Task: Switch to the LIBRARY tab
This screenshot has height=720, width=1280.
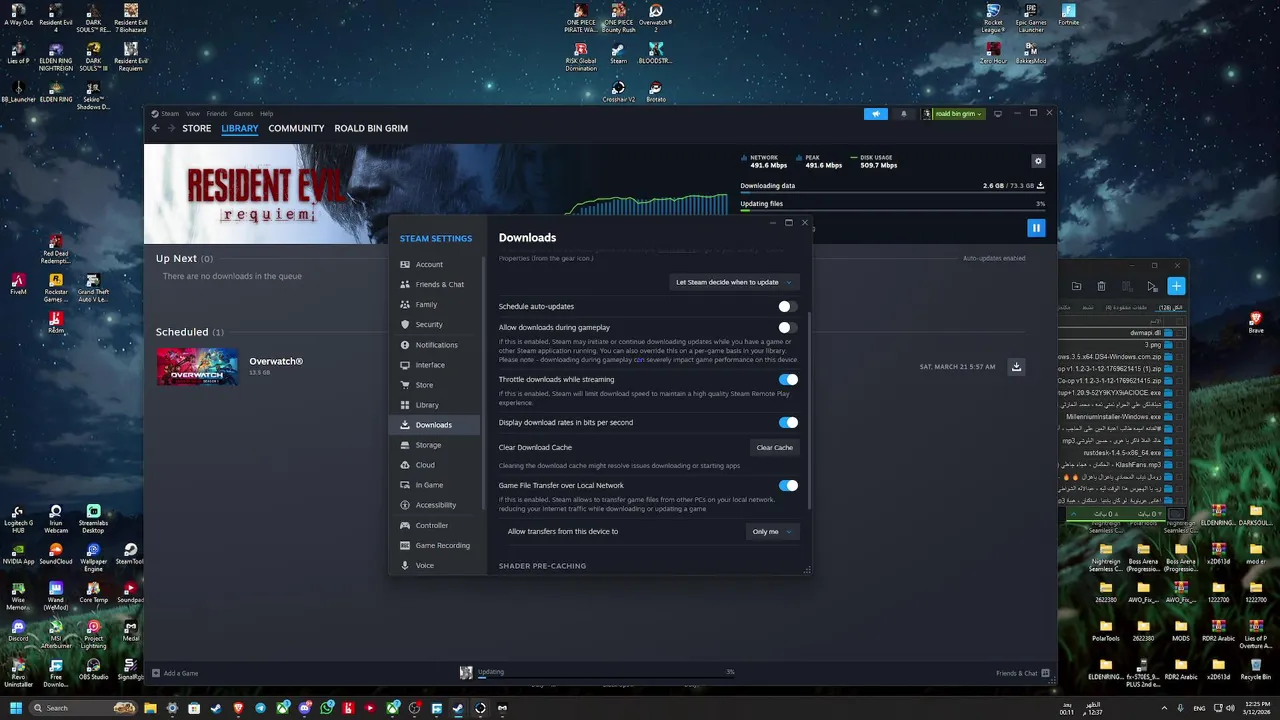Action: (x=240, y=128)
